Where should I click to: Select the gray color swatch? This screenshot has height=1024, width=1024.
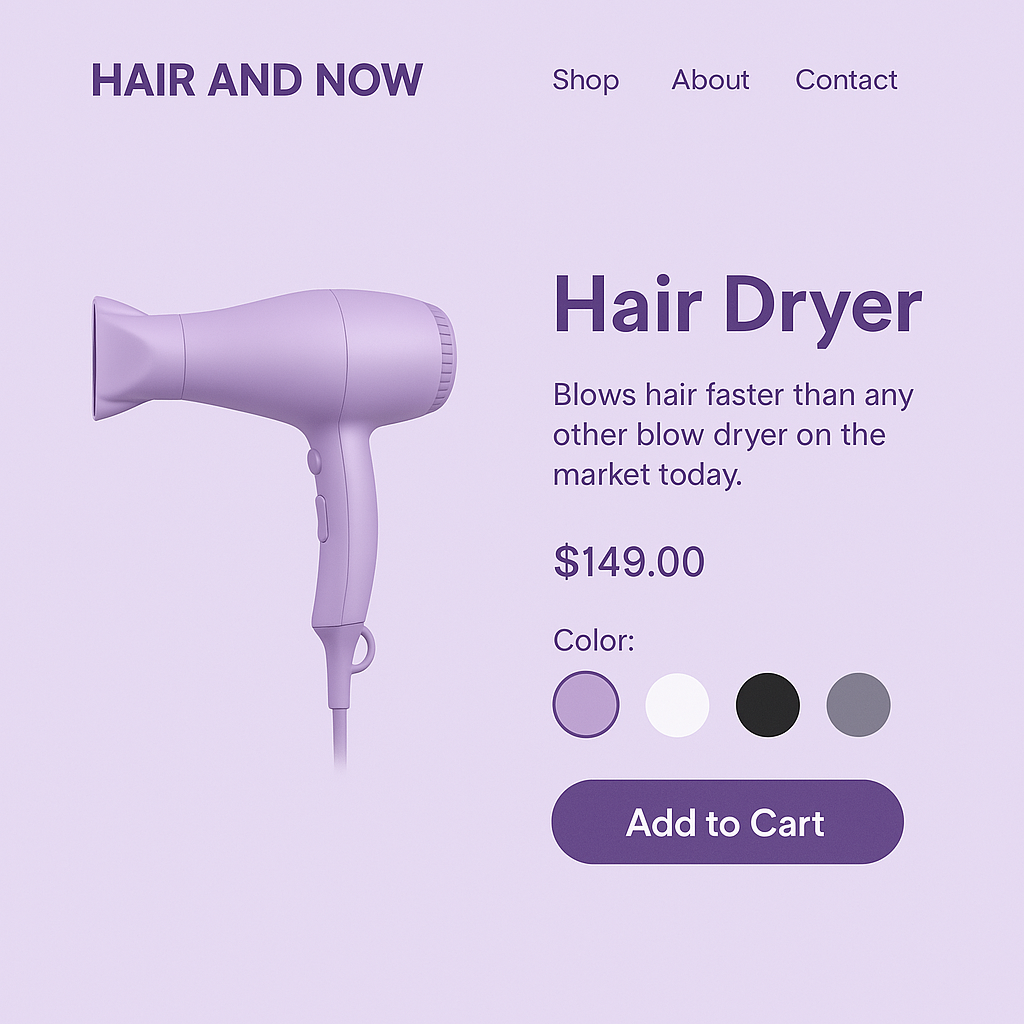tap(858, 705)
